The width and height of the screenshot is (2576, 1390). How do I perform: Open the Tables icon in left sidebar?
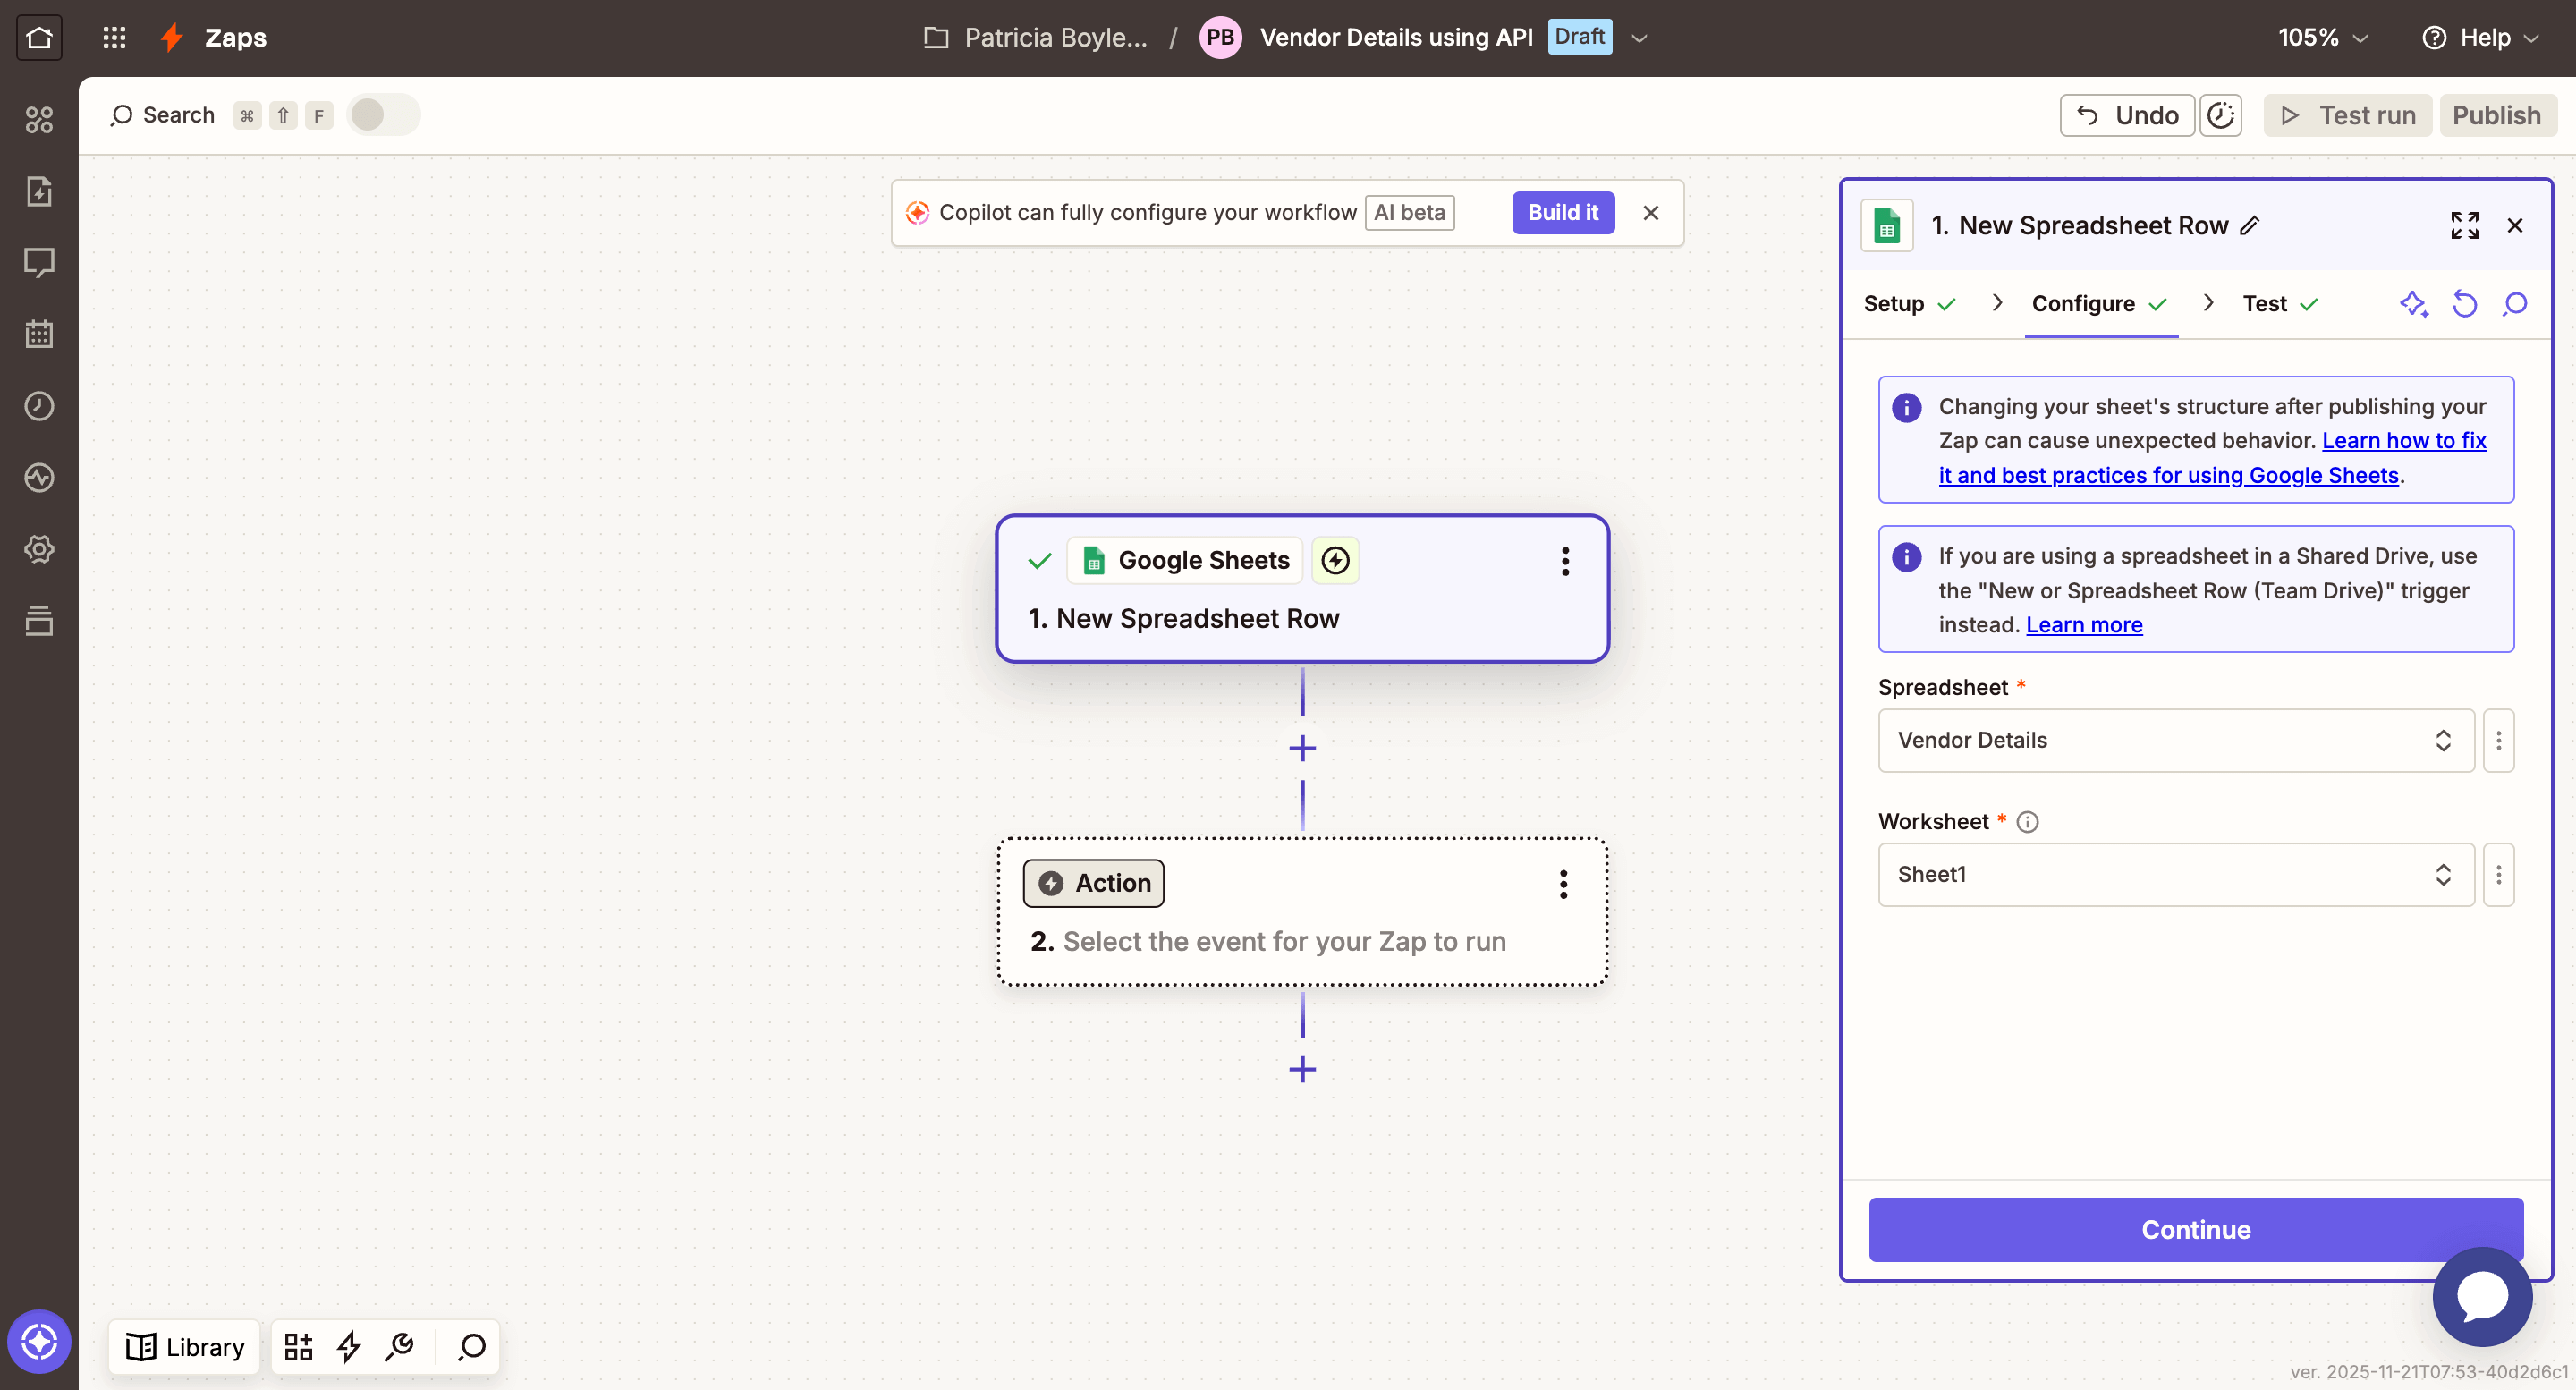[40, 620]
